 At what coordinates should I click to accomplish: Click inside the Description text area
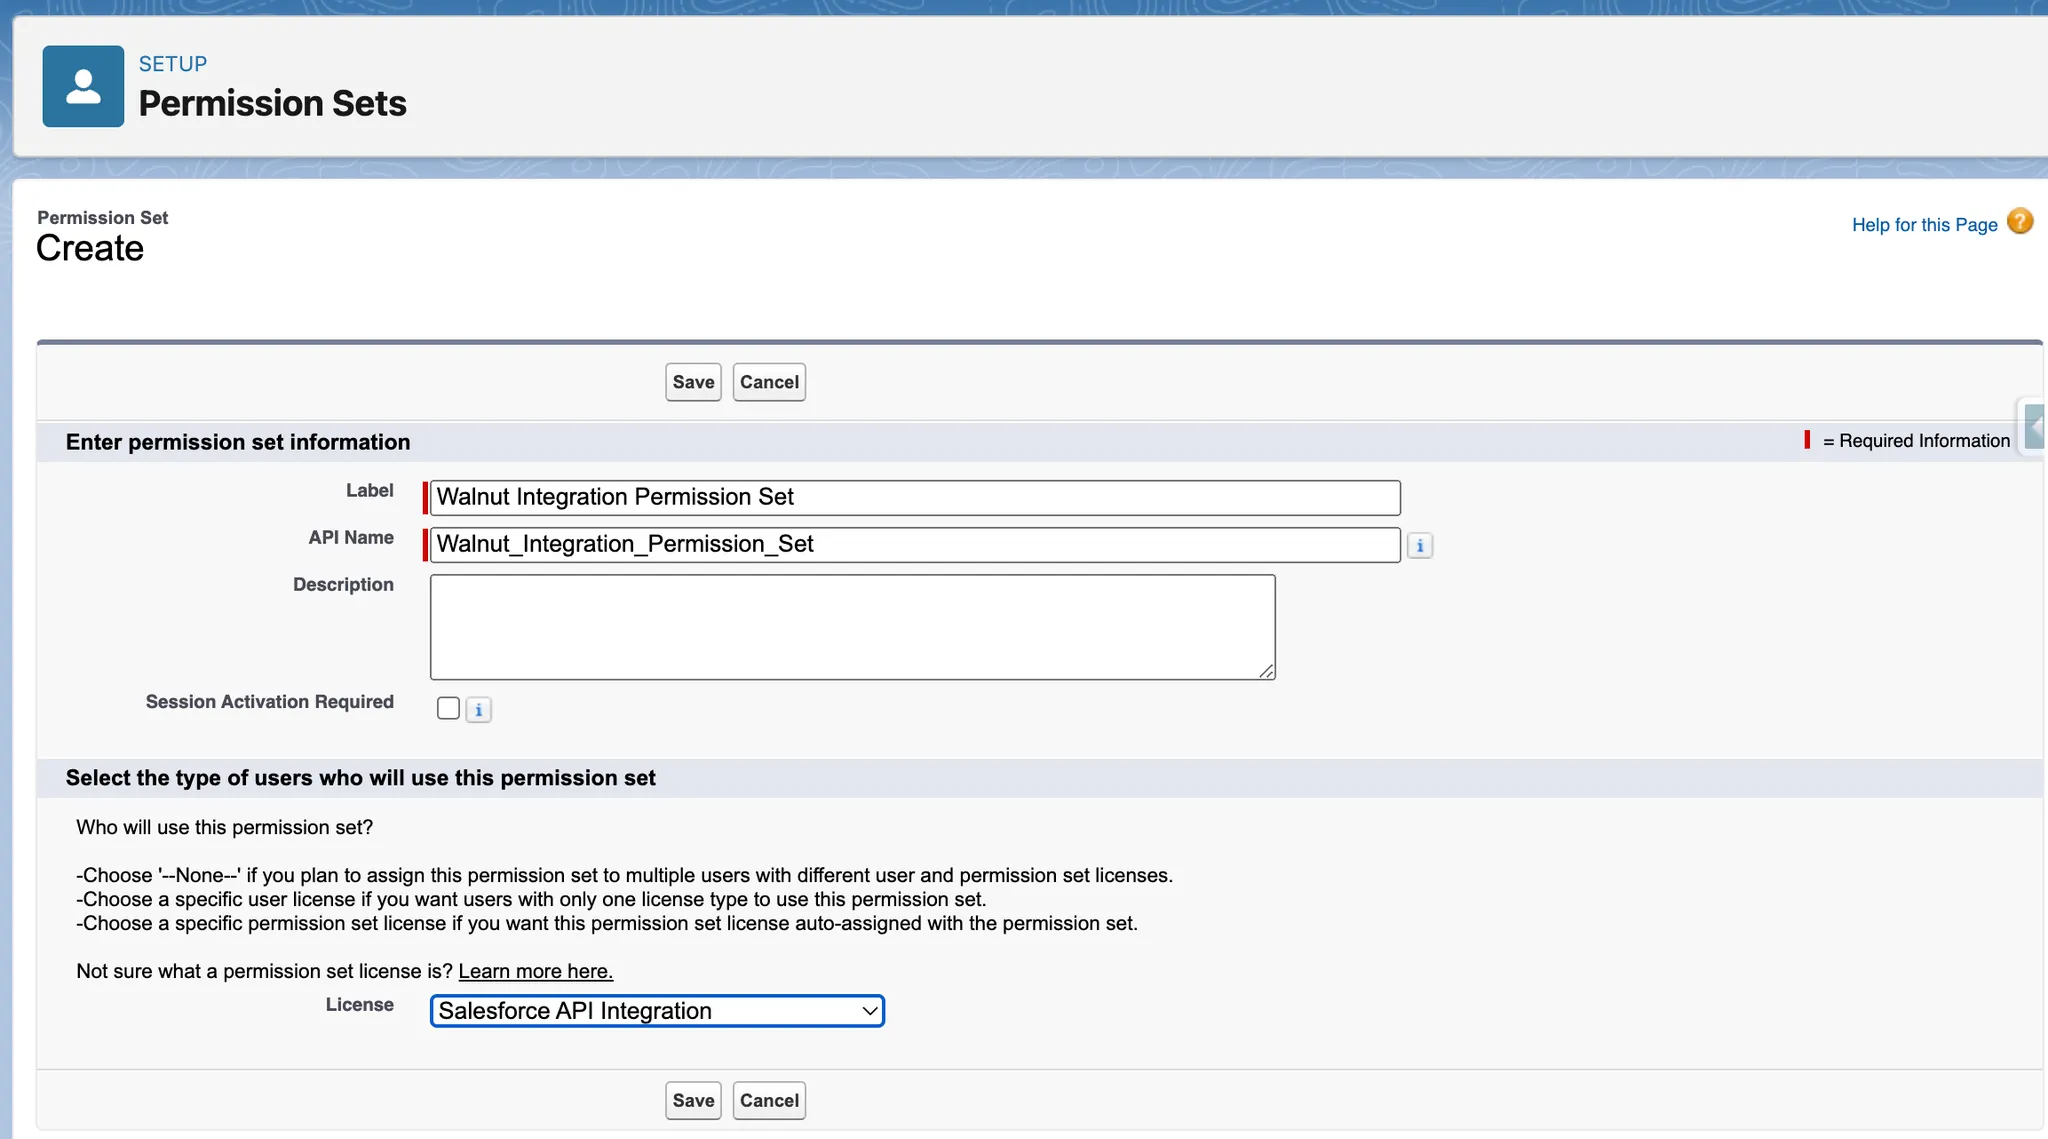(853, 627)
